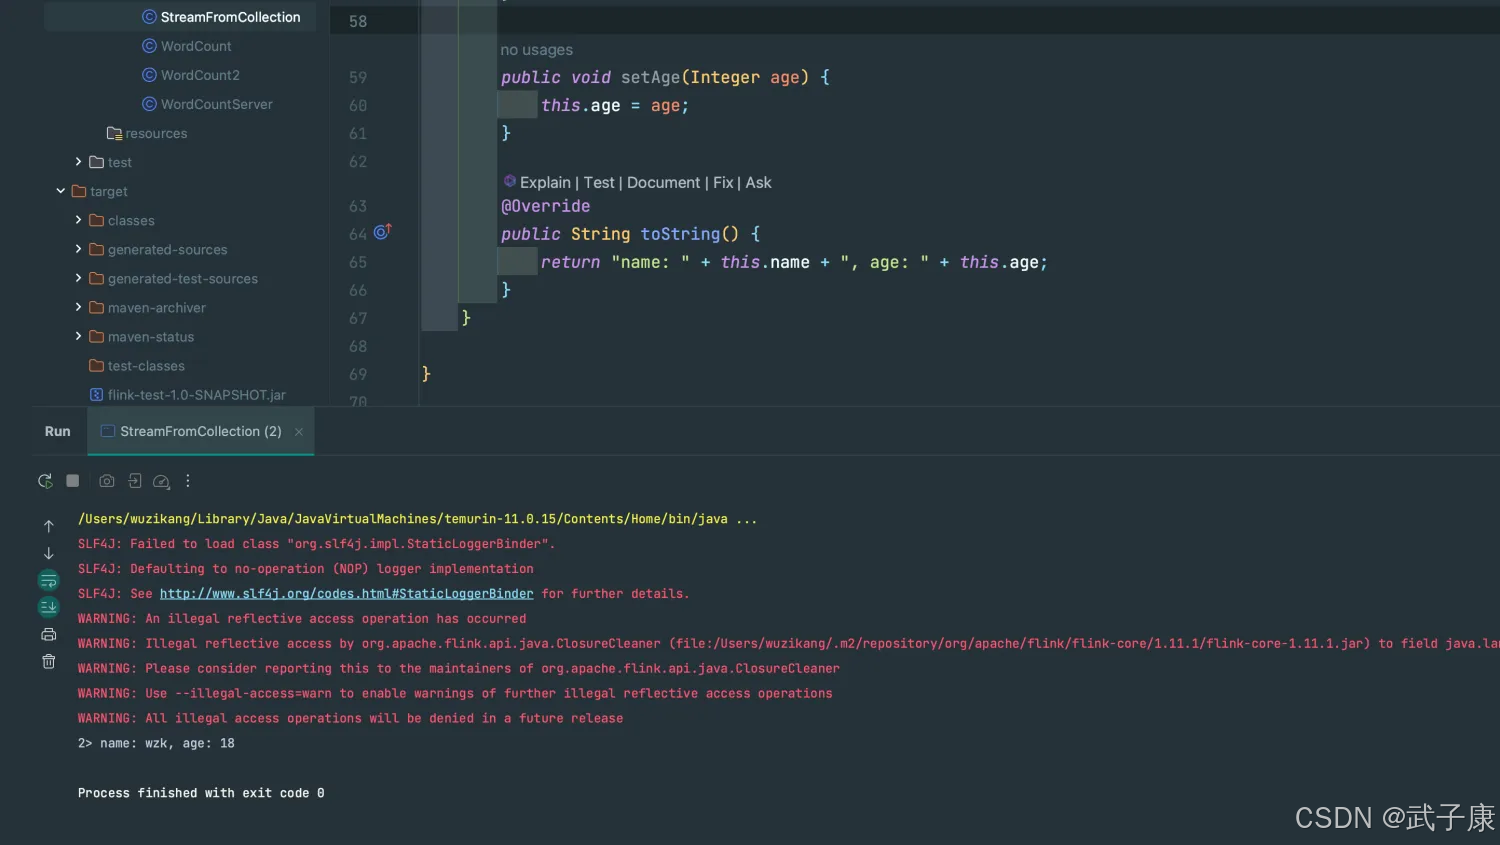Open the WordCountServer class in tree

click(x=216, y=104)
